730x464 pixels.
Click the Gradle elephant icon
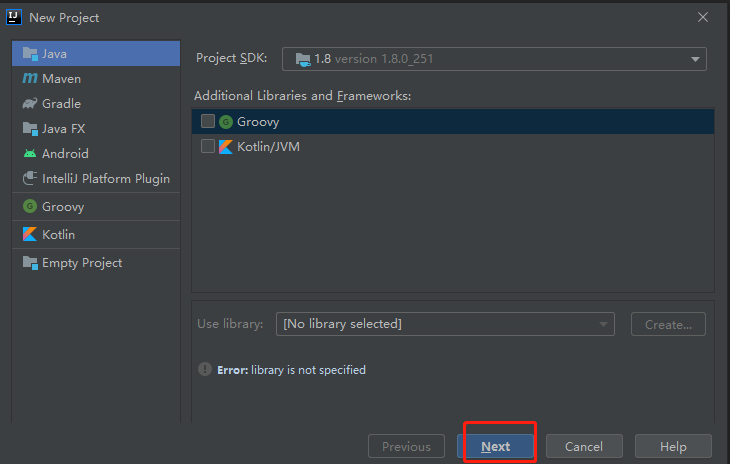point(30,103)
